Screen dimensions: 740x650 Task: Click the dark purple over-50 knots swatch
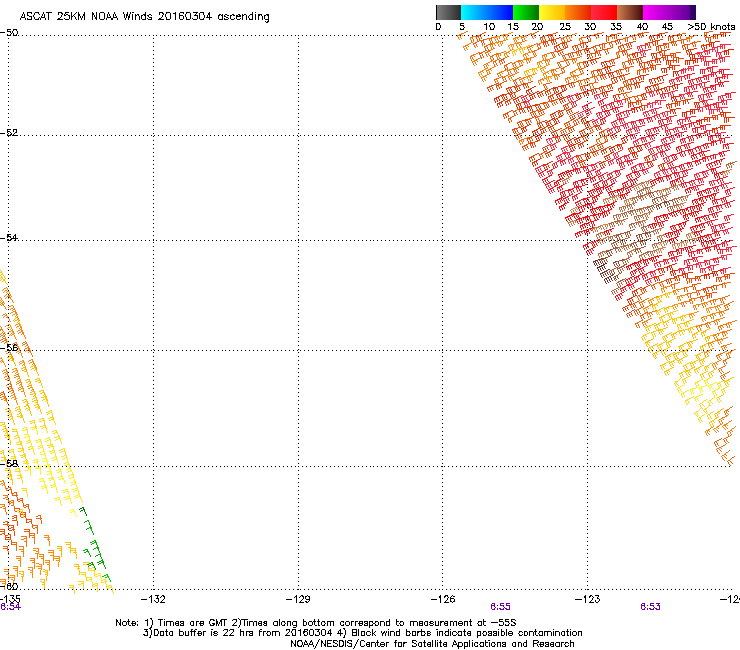(x=692, y=12)
